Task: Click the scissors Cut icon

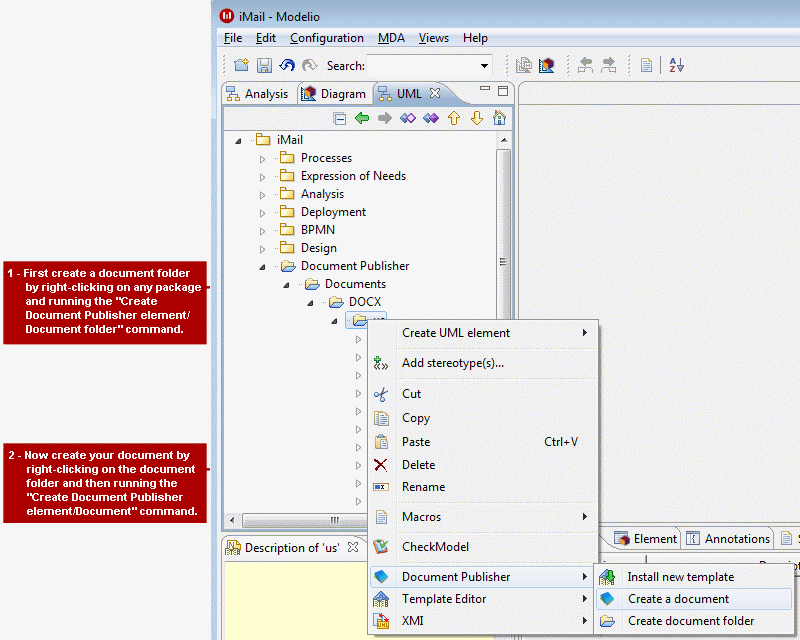Action: click(381, 394)
